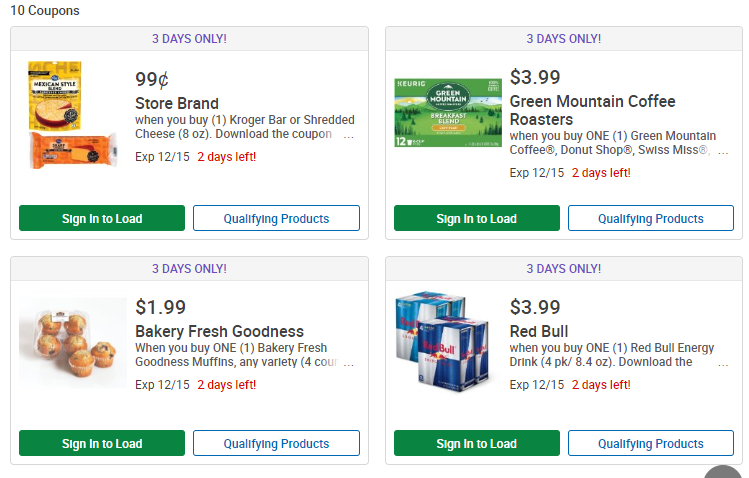View Qualifying Products for Green Mountain Coffee
This screenshot has width=749, height=478.
(x=651, y=219)
